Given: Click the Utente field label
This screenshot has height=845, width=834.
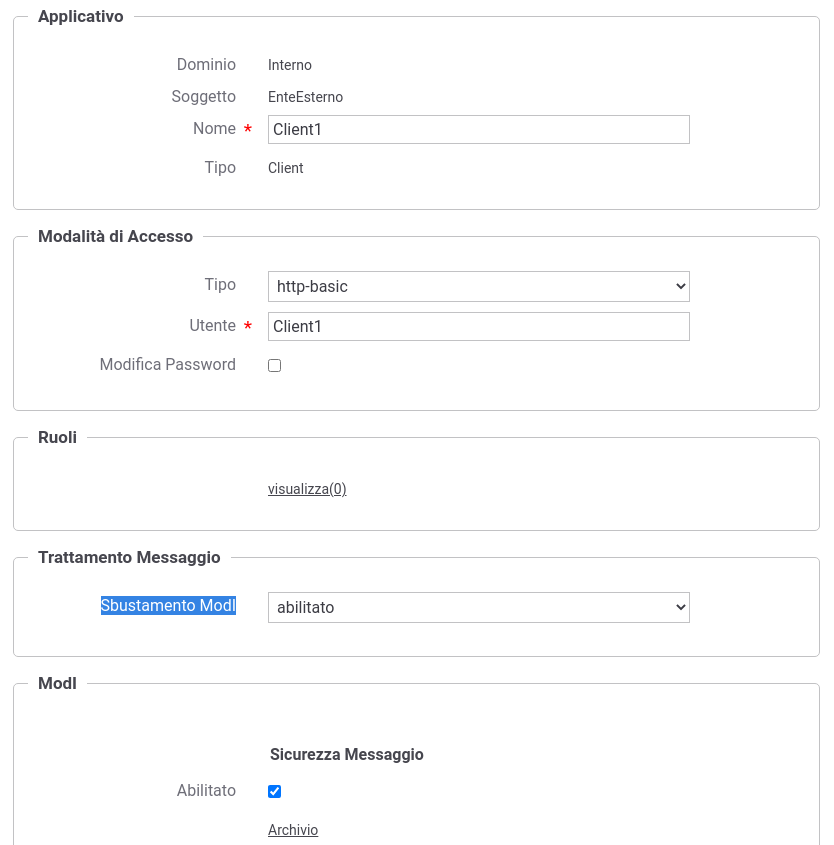Looking at the screenshot, I should tap(212, 325).
